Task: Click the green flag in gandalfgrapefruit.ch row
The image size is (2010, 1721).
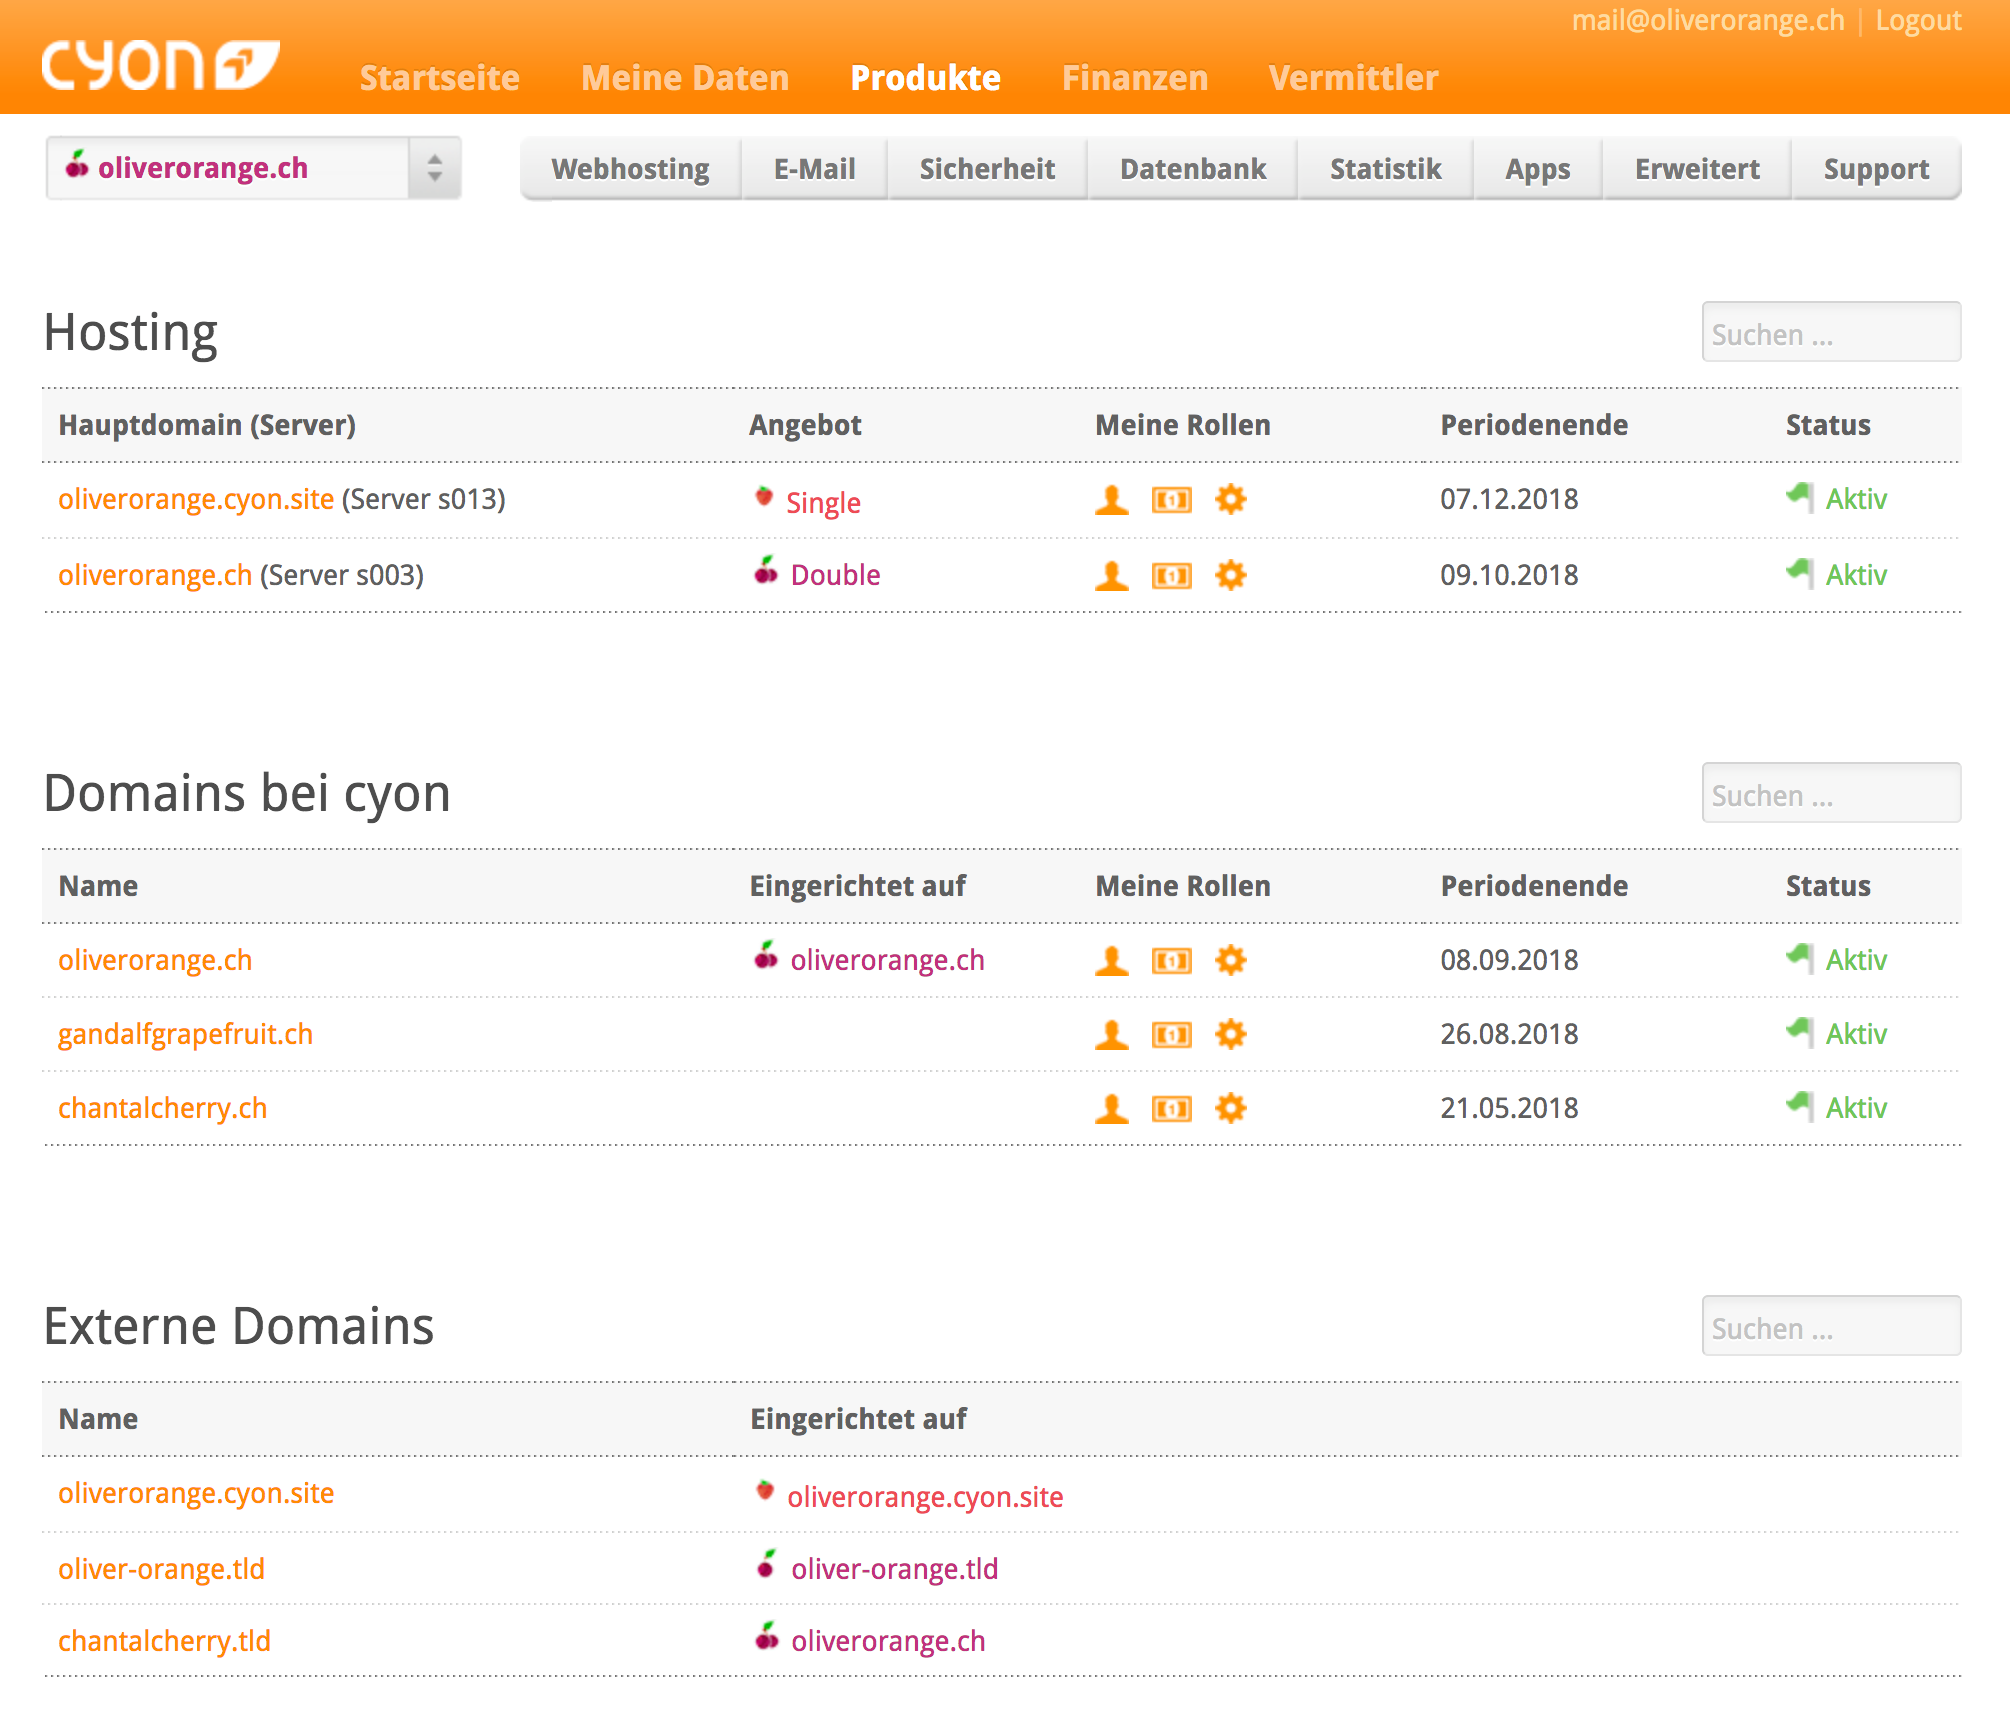Action: [1800, 1032]
